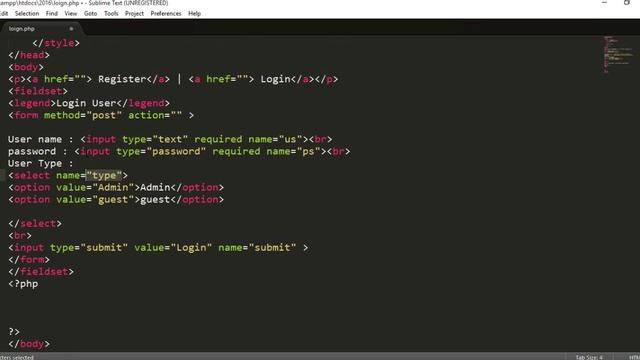
Task: Open the Help menu
Action: (194, 13)
